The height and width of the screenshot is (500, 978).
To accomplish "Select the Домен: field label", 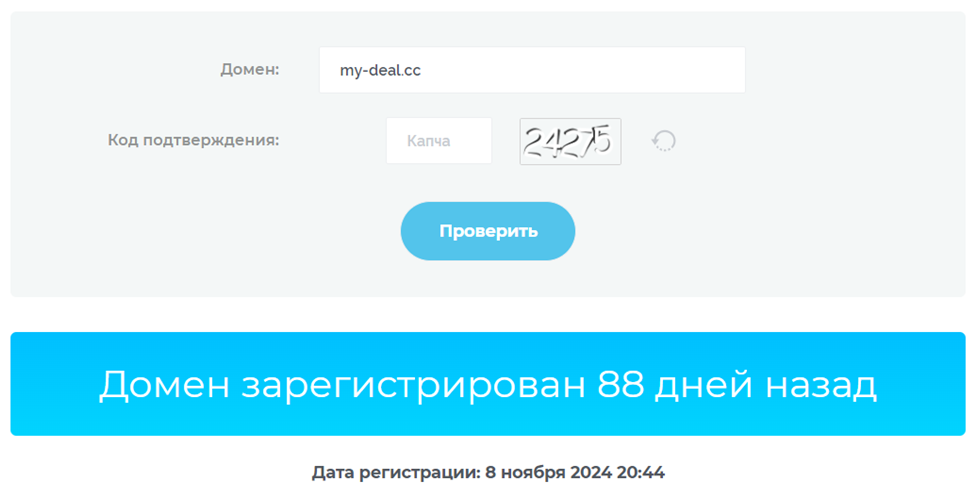I will 250,69.
